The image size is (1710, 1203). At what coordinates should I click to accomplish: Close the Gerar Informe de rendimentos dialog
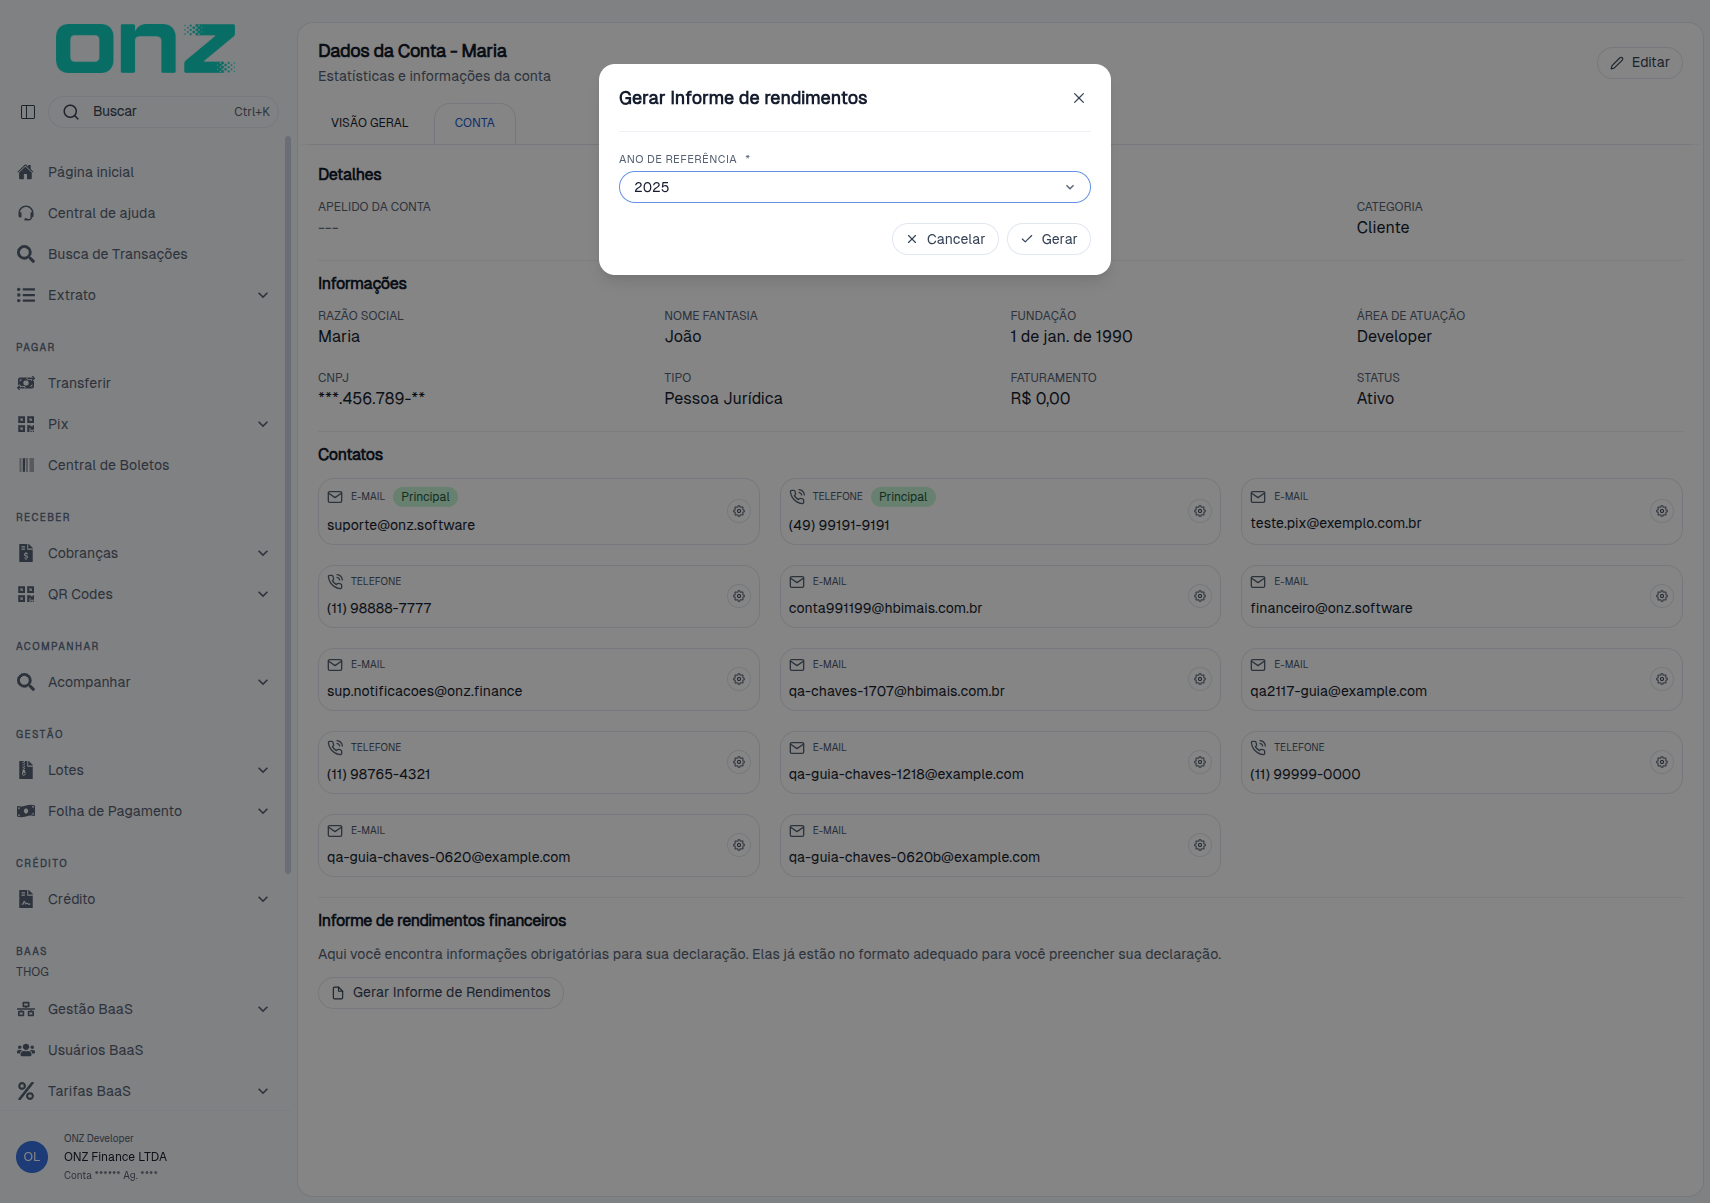tap(1079, 98)
